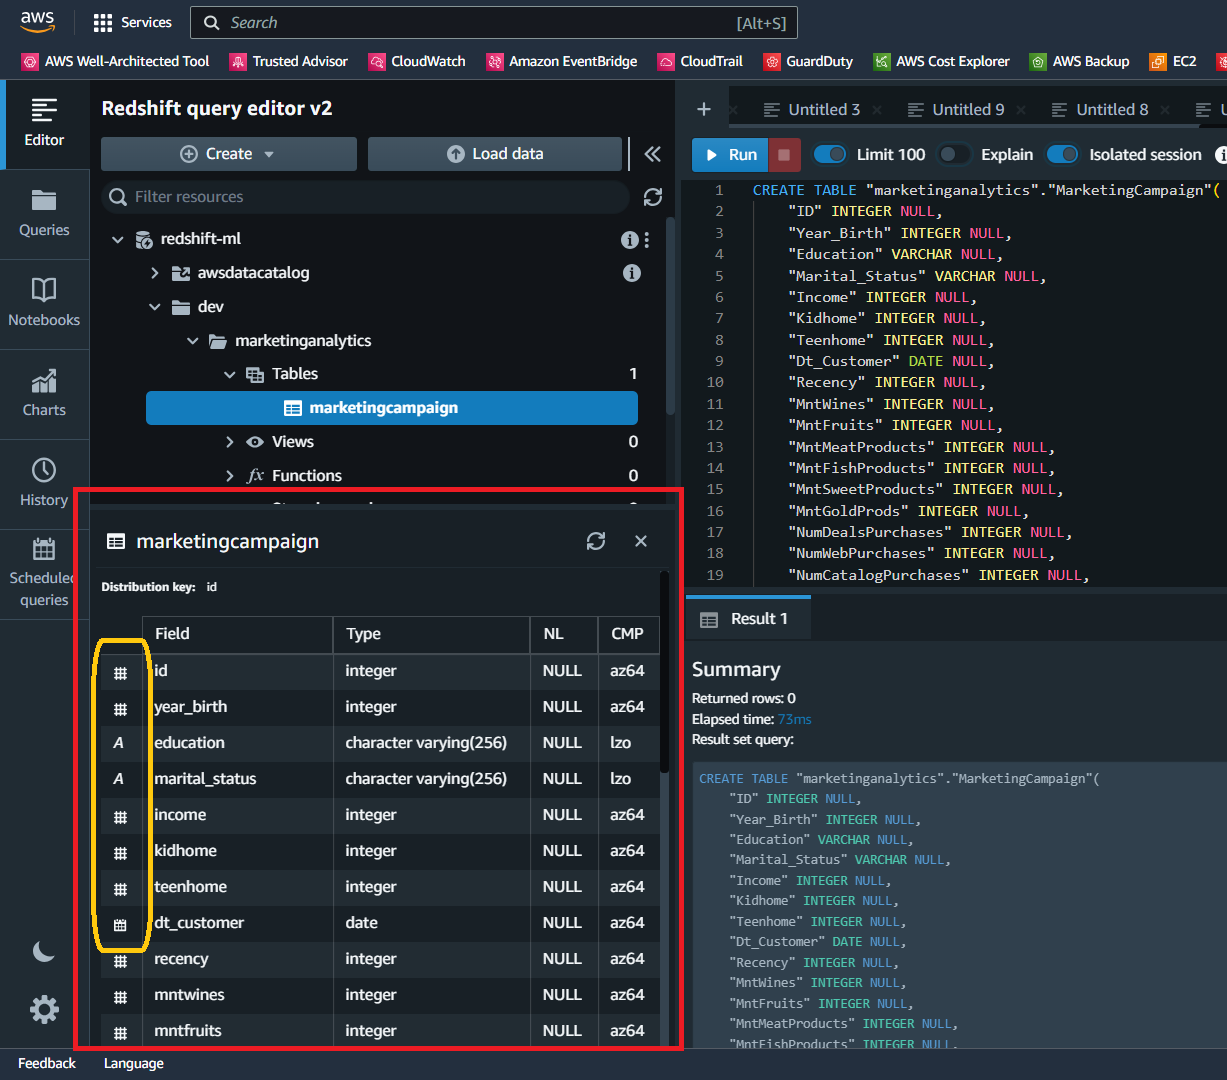The height and width of the screenshot is (1080, 1227).
Task: Run the query
Action: pos(731,155)
